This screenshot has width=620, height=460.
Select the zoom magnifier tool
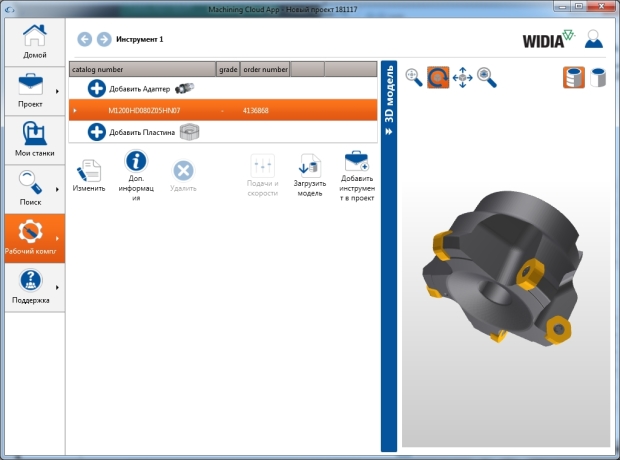pyautogui.click(x=487, y=78)
